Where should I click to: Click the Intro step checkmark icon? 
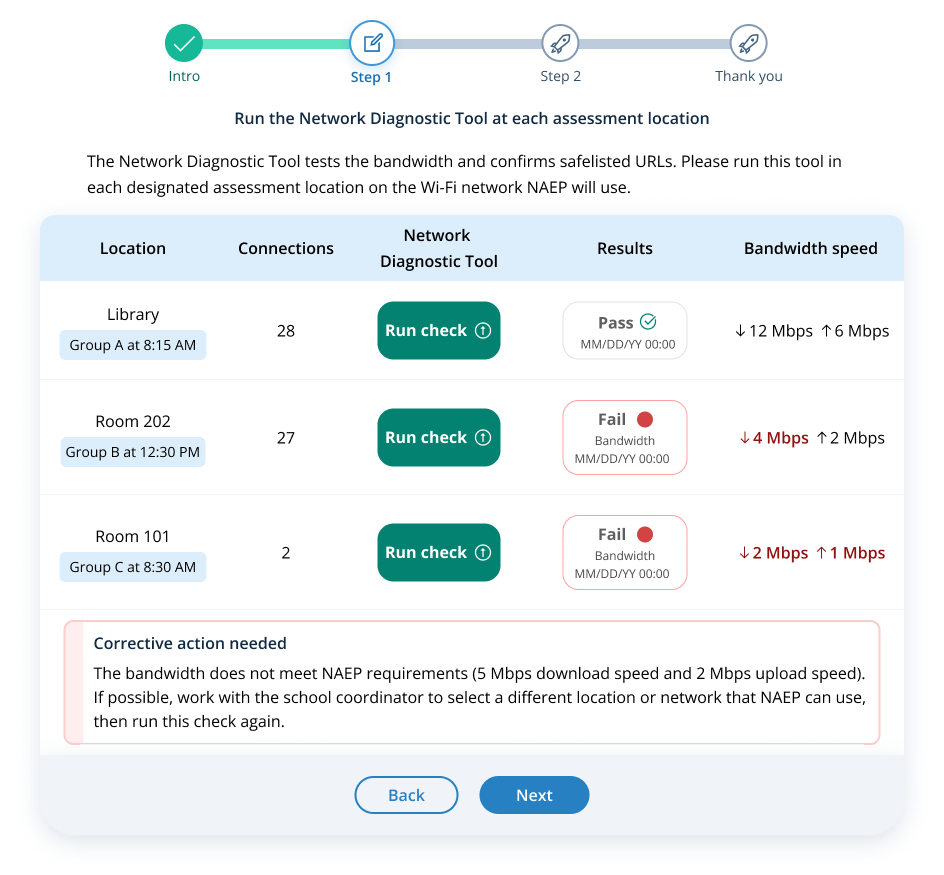(x=184, y=44)
